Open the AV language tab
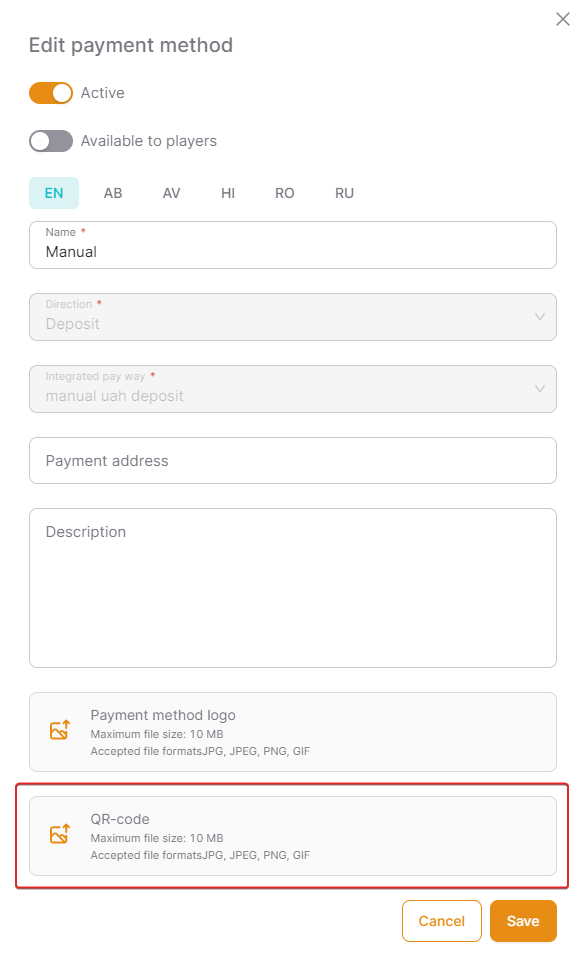The image size is (584, 957). pos(171,193)
